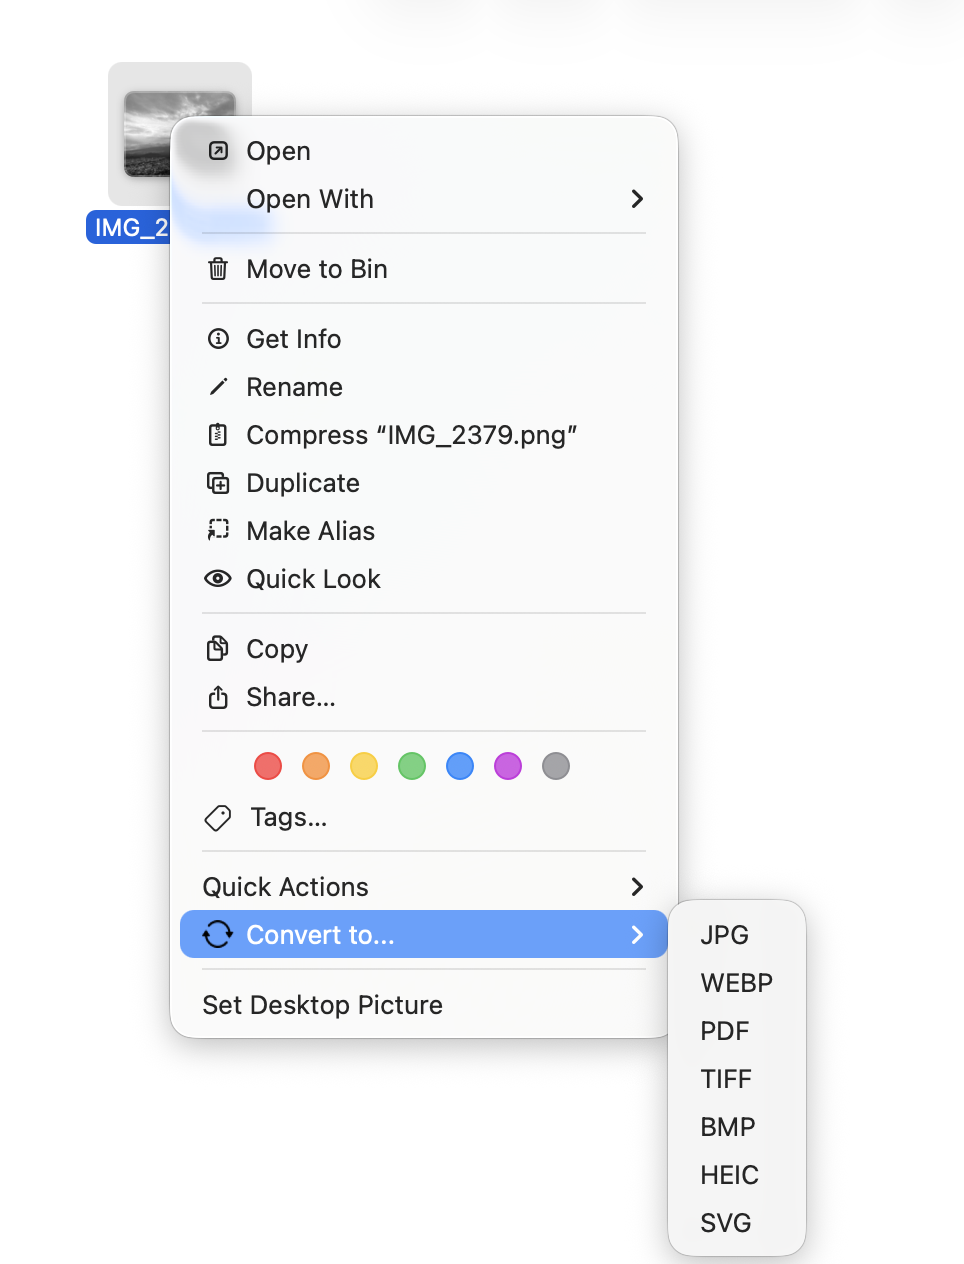964x1264 pixels.
Task: Select the Rename pencil icon
Action: [217, 387]
